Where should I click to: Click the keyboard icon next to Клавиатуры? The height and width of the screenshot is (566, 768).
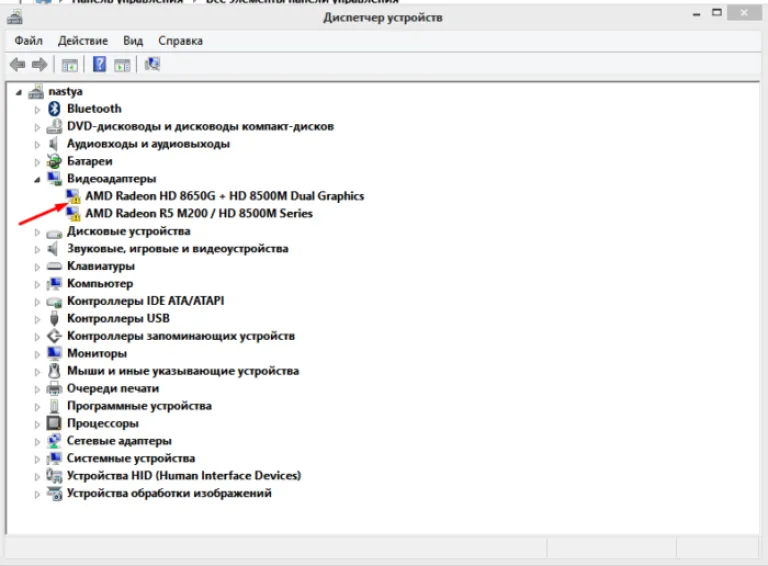tap(54, 266)
